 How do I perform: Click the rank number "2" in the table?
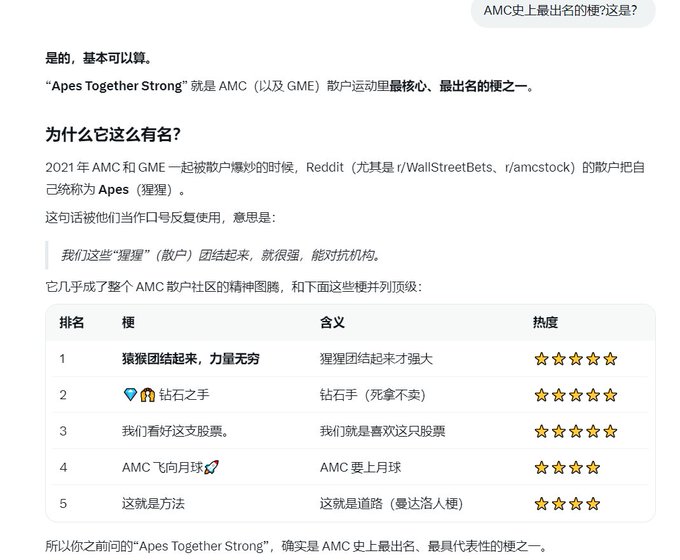(63, 395)
